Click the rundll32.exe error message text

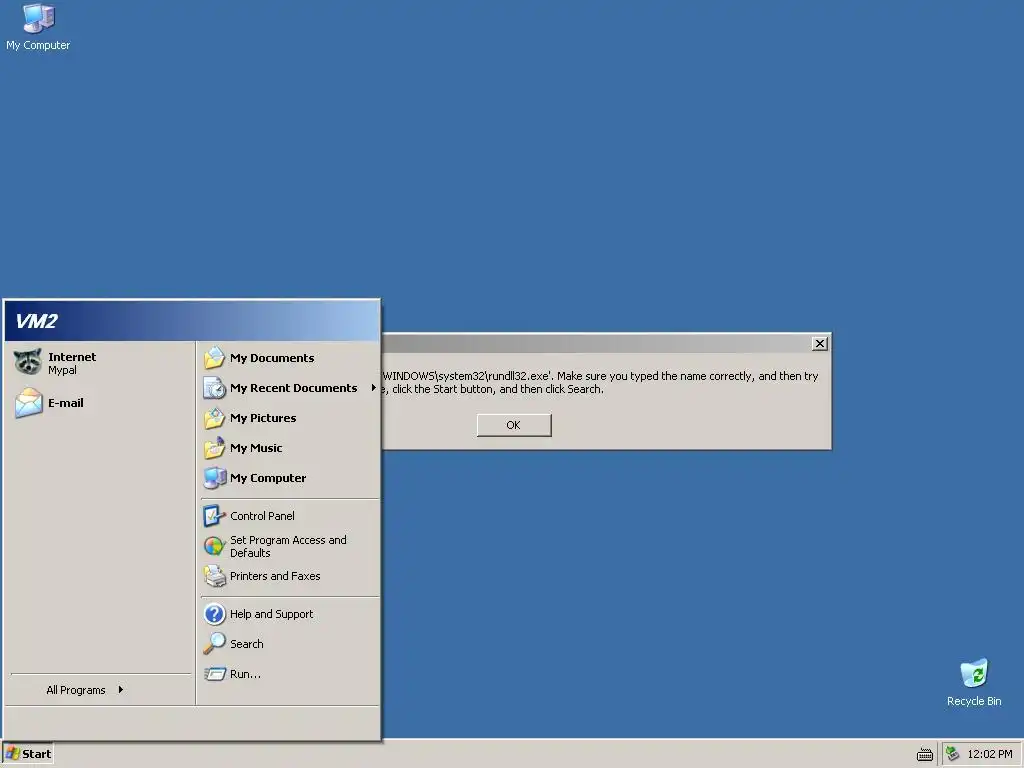pos(600,383)
